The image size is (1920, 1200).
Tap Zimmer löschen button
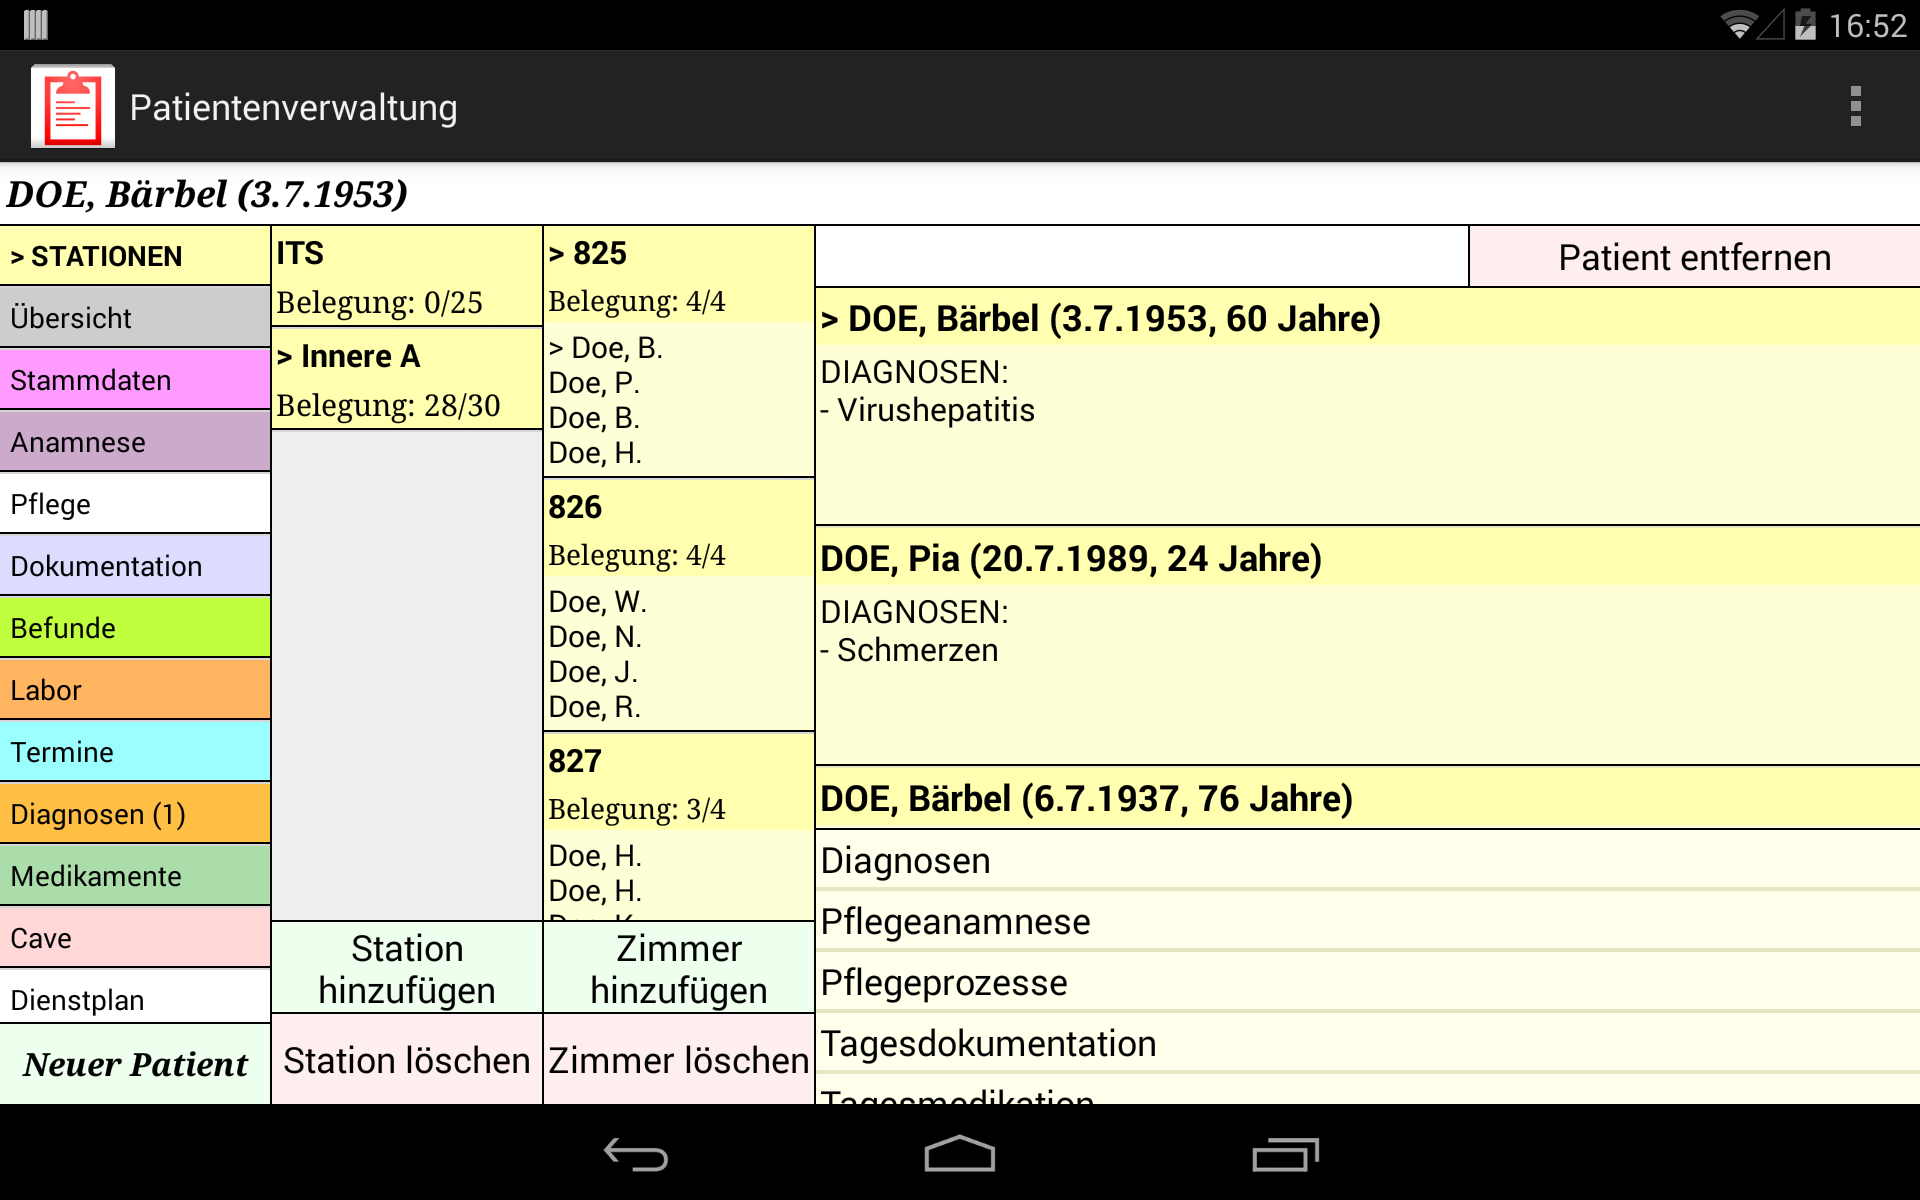tap(679, 1060)
